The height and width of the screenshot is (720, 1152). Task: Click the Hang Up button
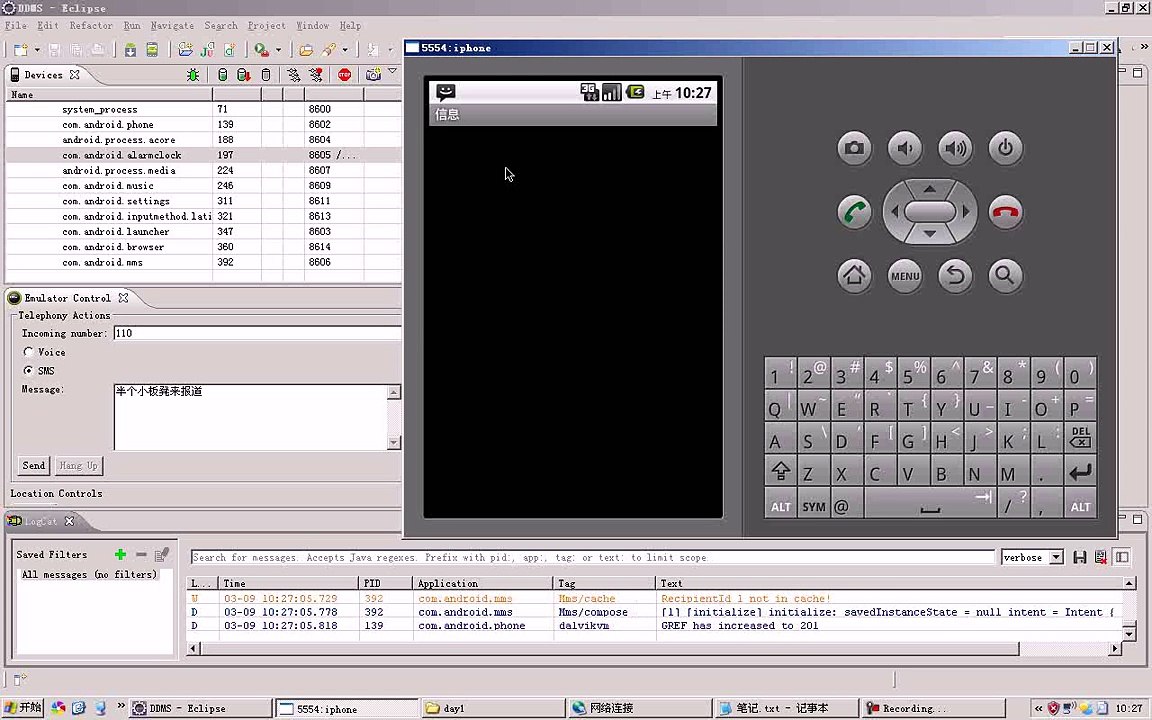coord(78,465)
